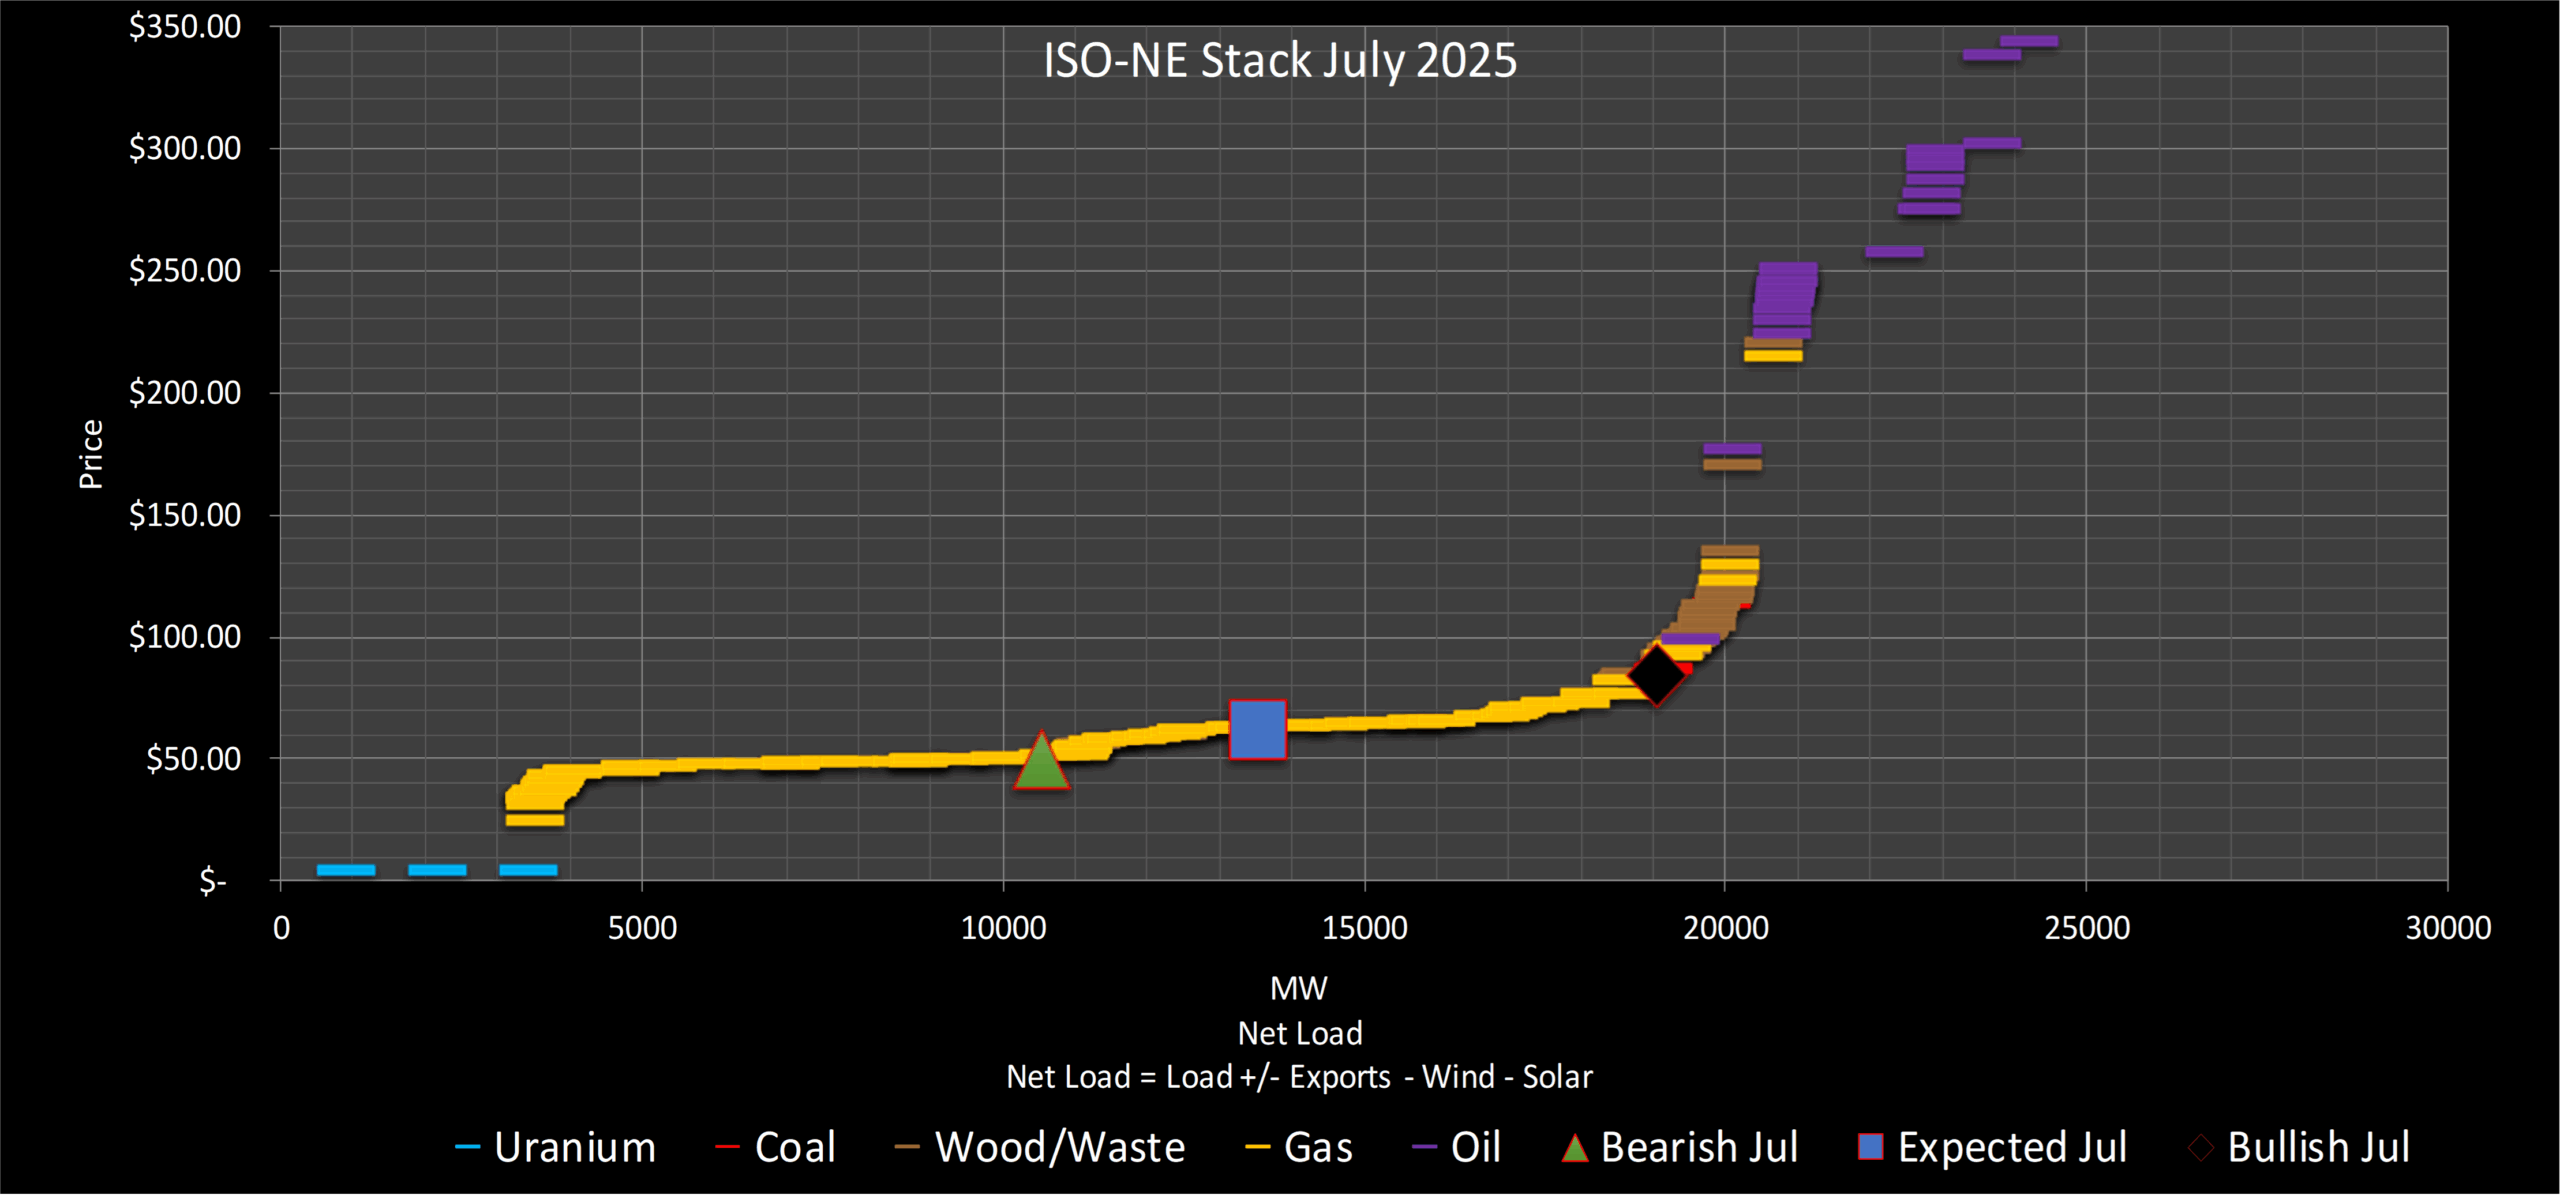Image resolution: width=2560 pixels, height=1195 pixels.
Task: Click the Net Load formula text
Action: (1298, 1077)
